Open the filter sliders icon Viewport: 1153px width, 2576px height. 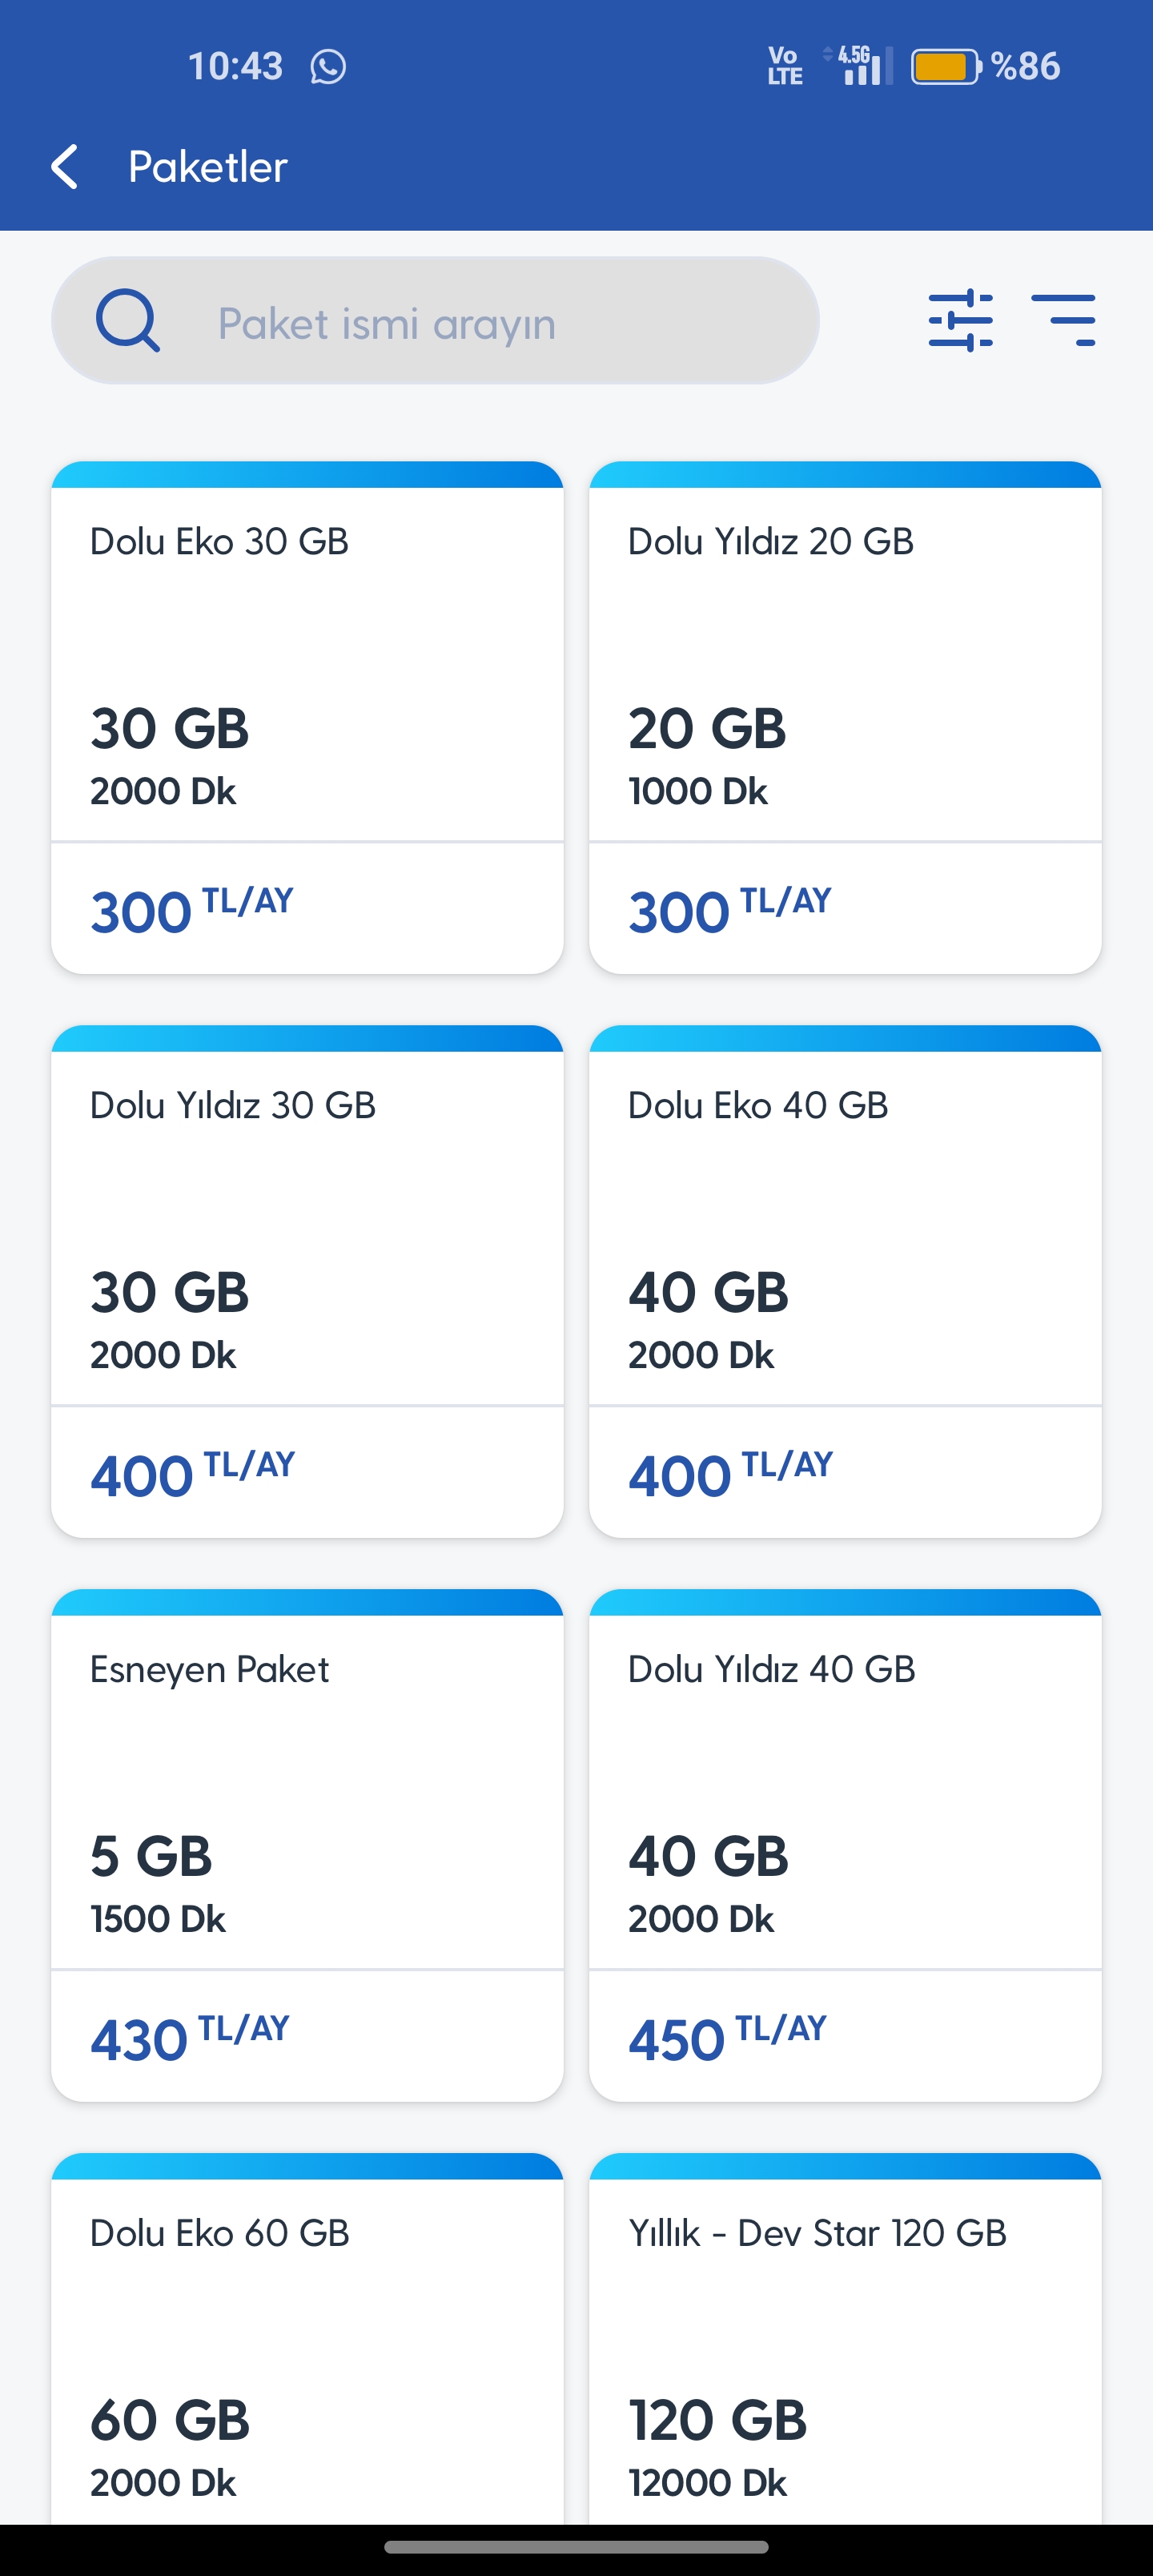click(960, 320)
